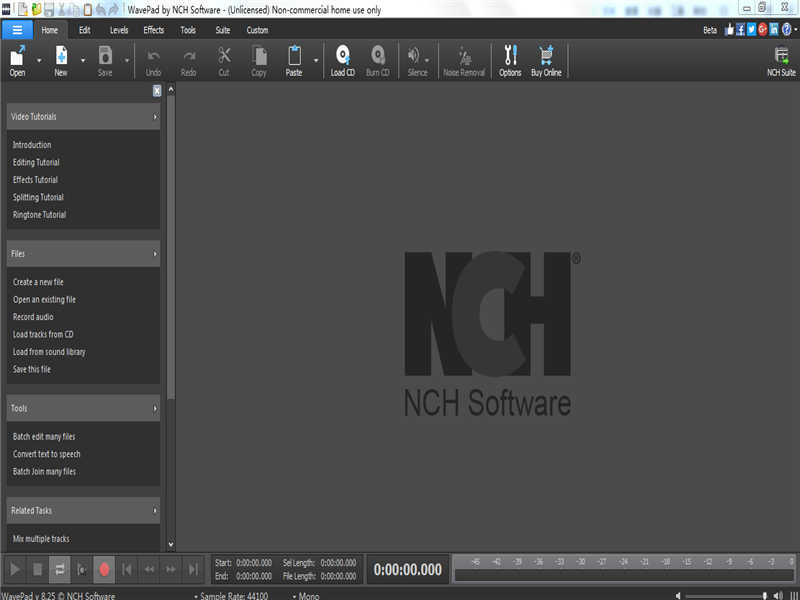Click the Burn CD icon
Image resolution: width=800 pixels, height=600 pixels.
point(378,61)
